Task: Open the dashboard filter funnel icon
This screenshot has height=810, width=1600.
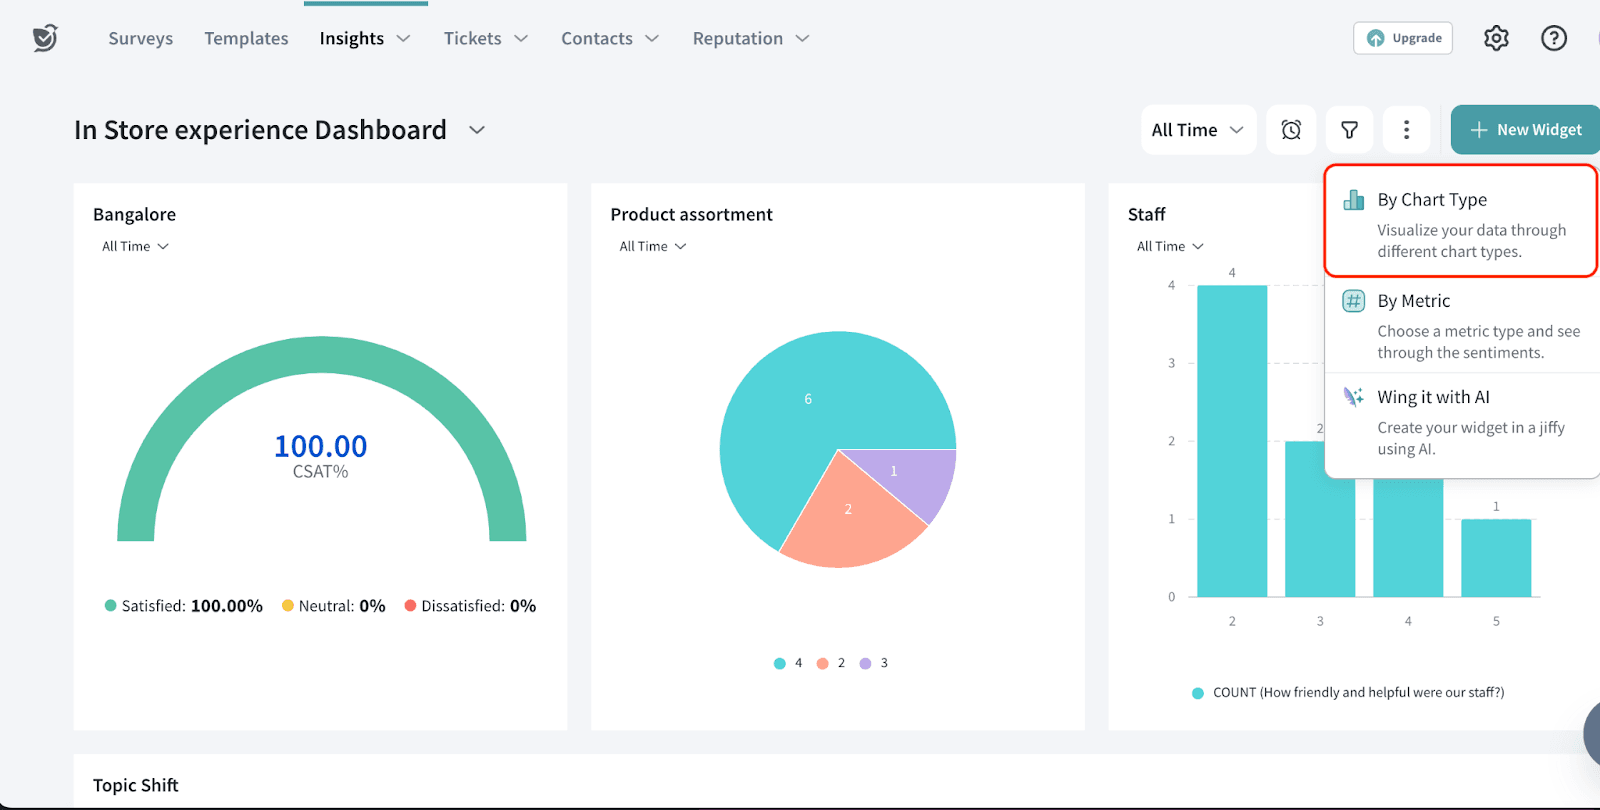Action: pos(1349,130)
